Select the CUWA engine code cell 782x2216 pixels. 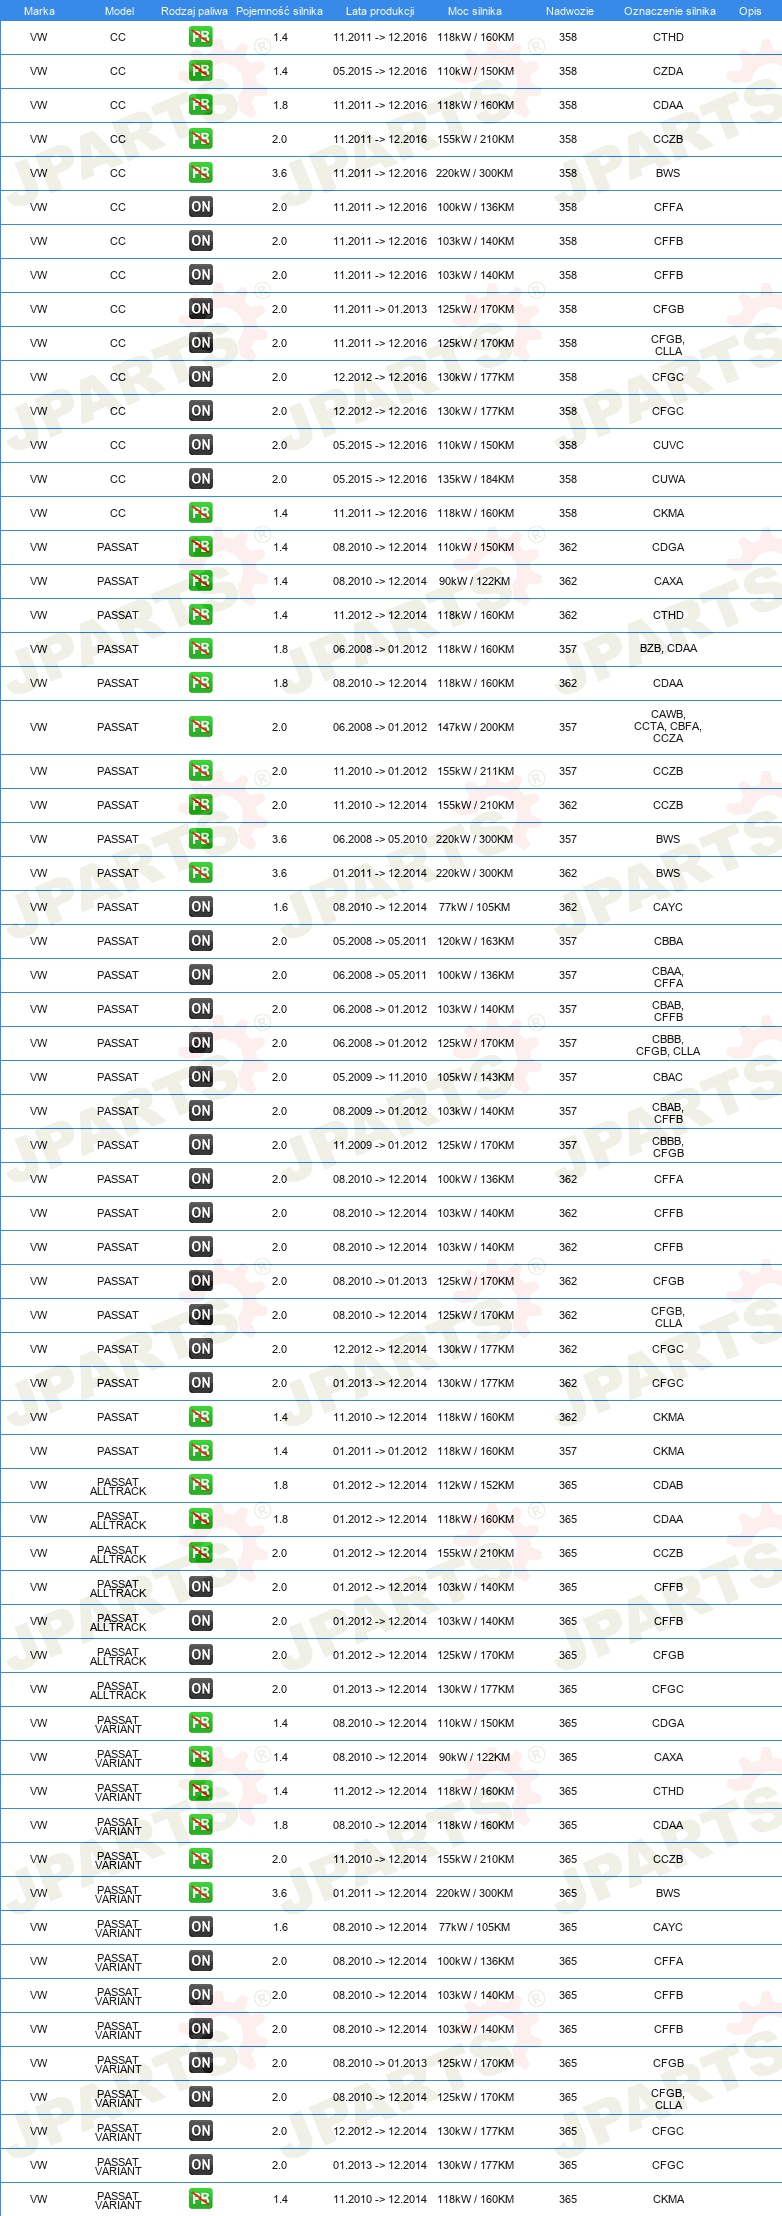coord(668,479)
